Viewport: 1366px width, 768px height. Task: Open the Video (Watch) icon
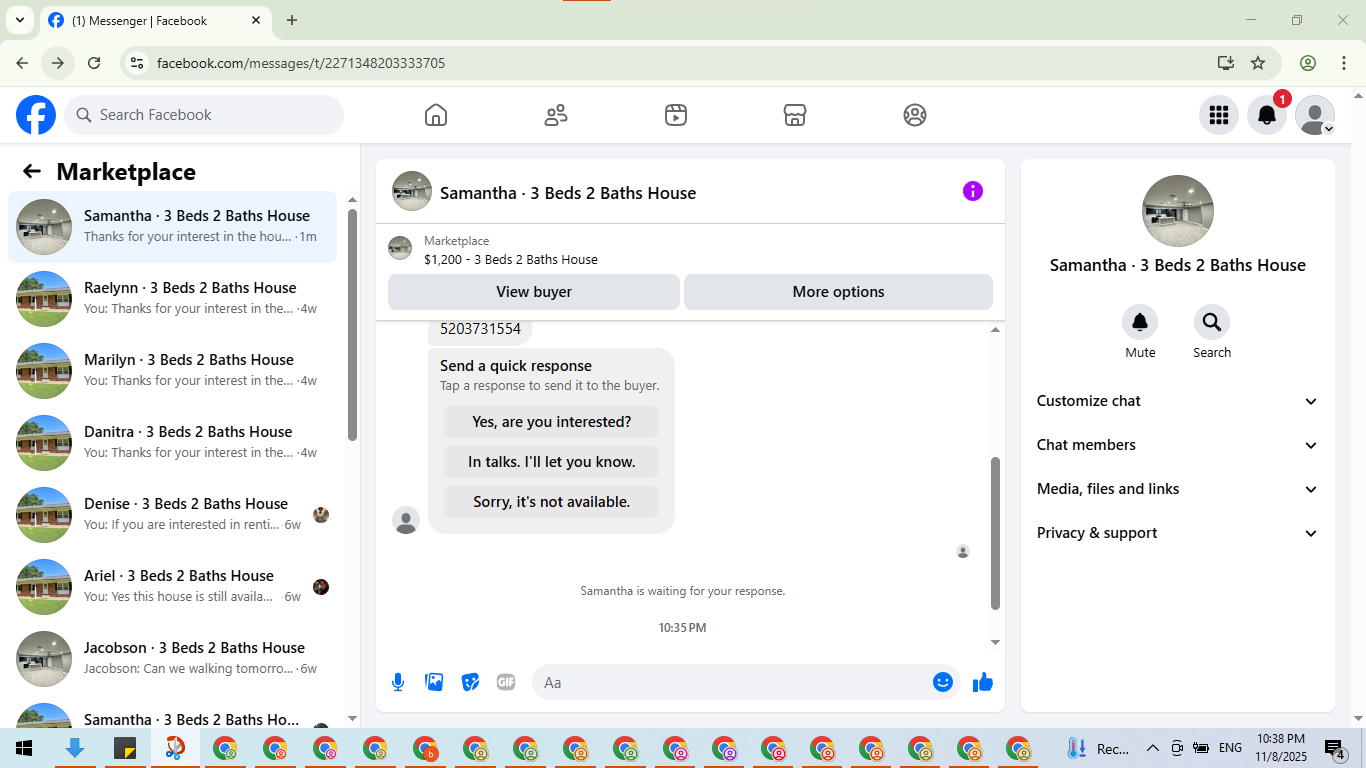(x=676, y=115)
